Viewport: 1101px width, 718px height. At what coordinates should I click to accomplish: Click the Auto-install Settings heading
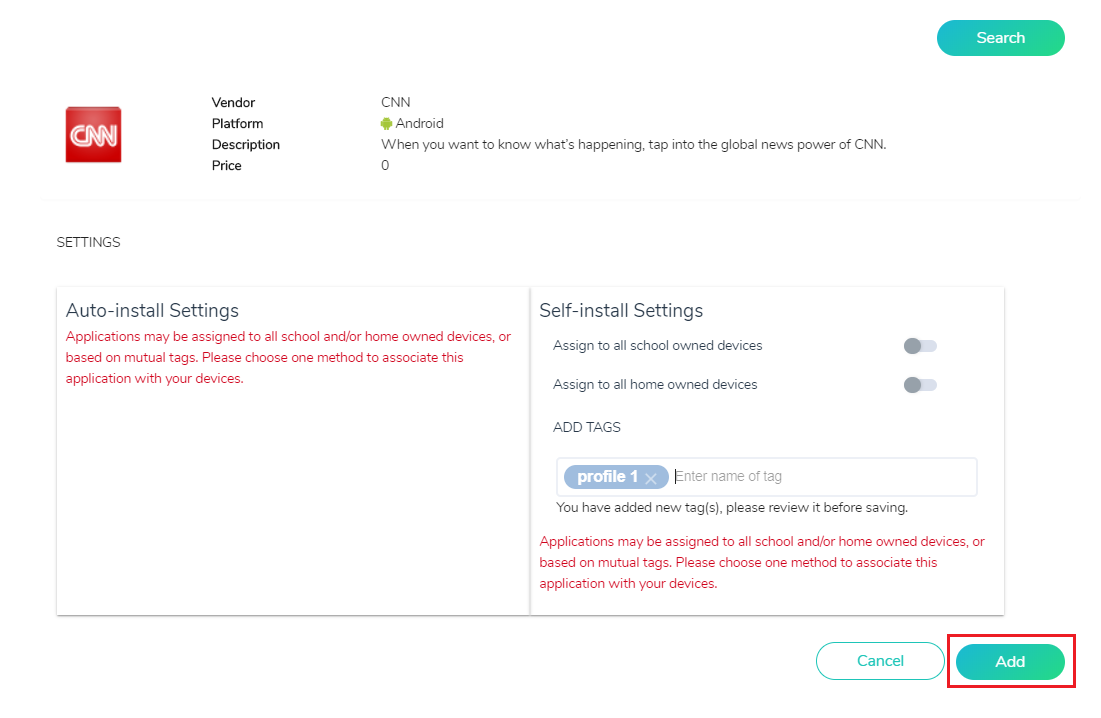152,310
